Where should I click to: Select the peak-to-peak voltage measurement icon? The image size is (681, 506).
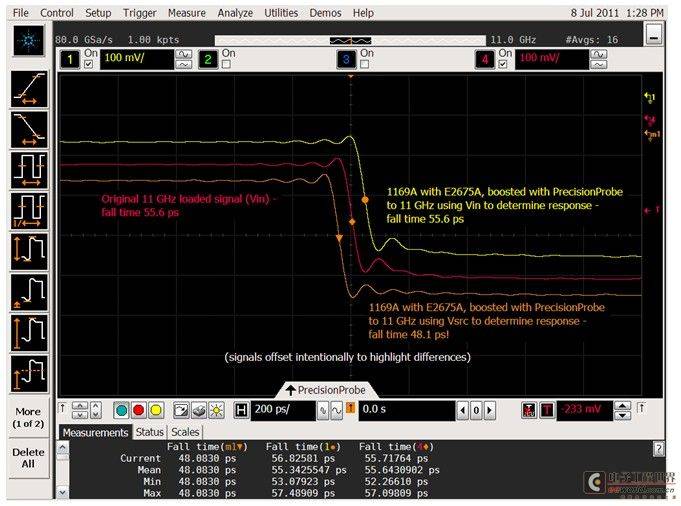(29, 251)
